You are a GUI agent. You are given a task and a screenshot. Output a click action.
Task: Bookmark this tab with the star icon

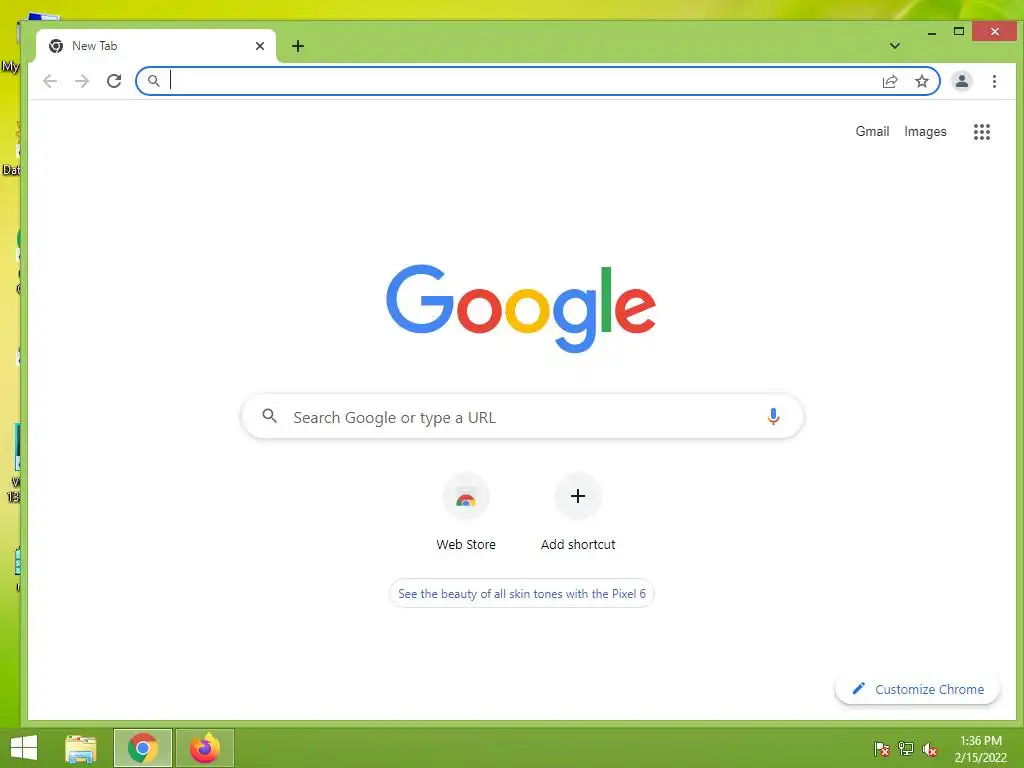pyautogui.click(x=921, y=81)
